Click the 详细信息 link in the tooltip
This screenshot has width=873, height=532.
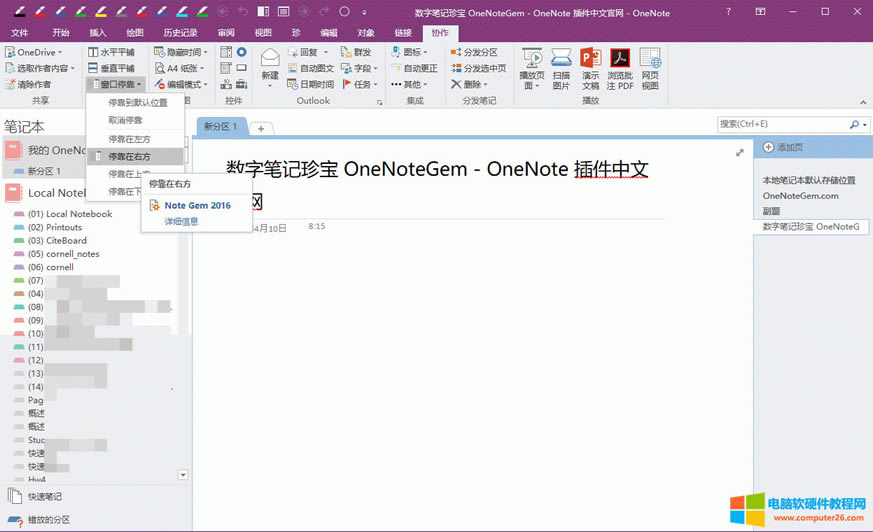point(181,221)
